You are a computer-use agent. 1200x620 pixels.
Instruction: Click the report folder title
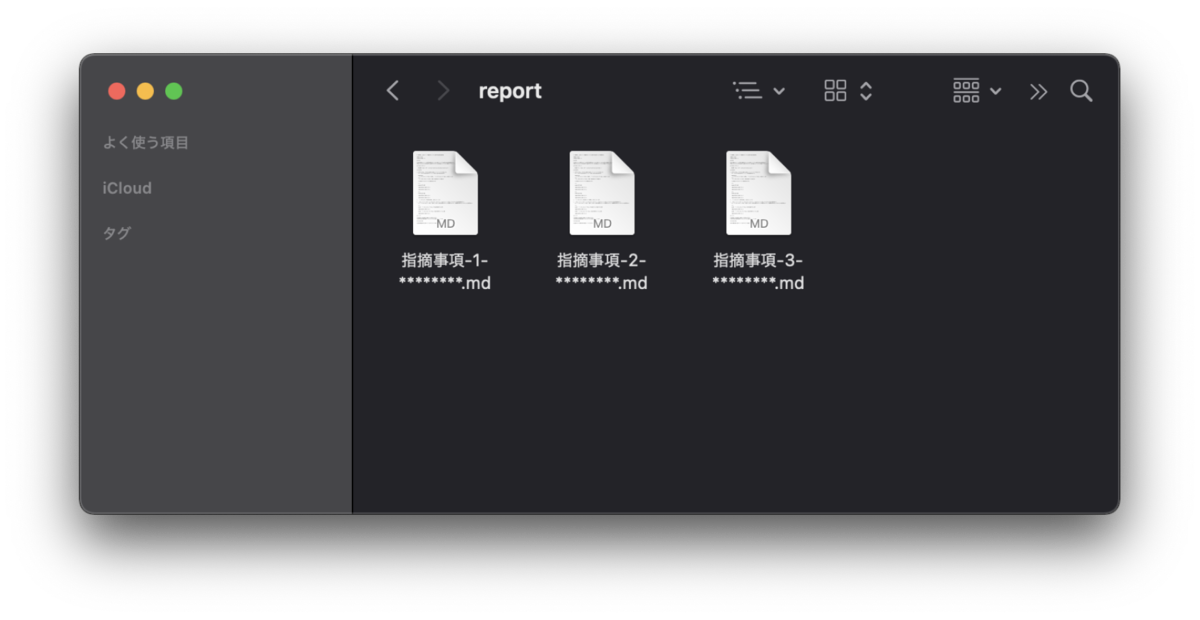[510, 91]
